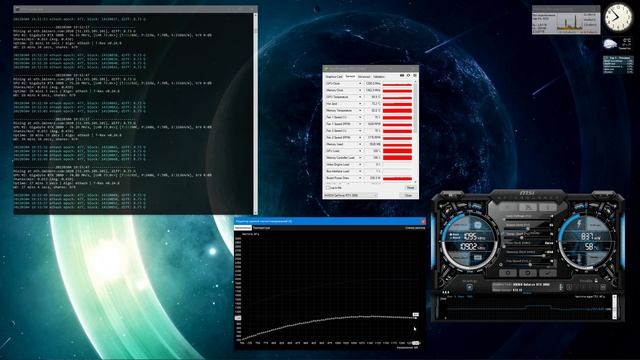Viewport: 640px width, 360px height.
Task: Switch to temperature tab in curve editor
Action: [262, 228]
